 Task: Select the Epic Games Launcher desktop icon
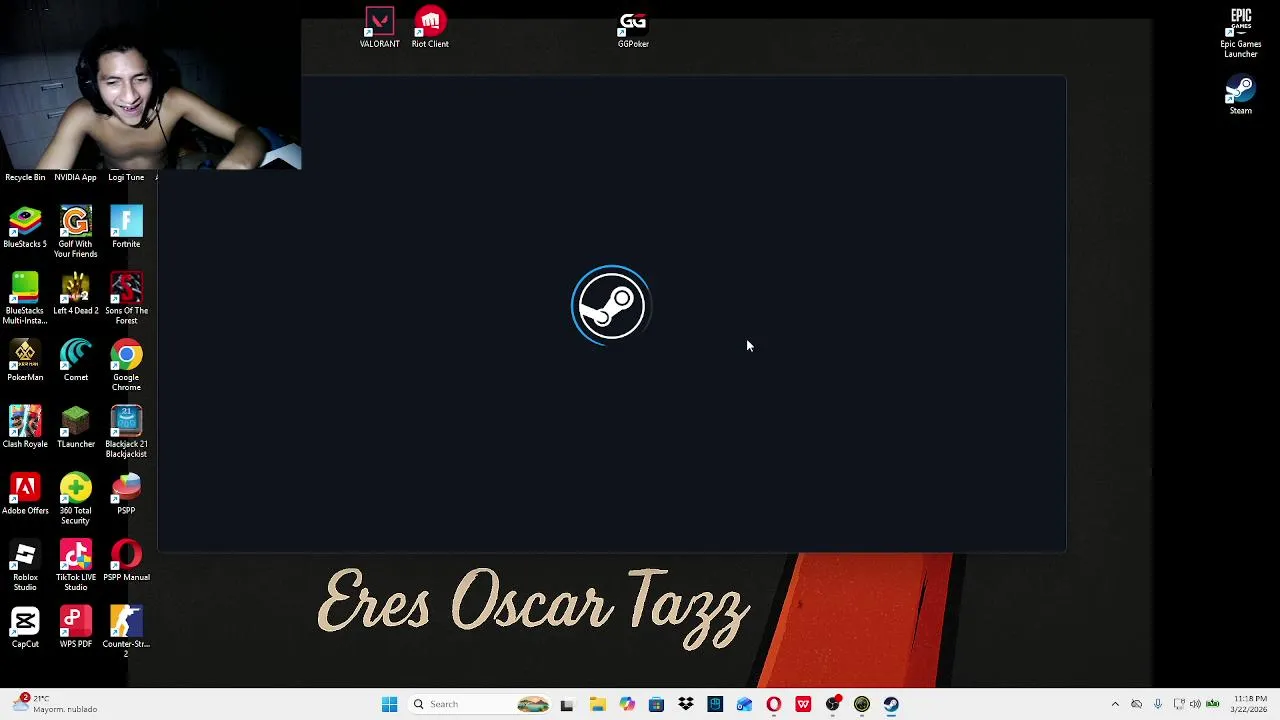click(1240, 33)
